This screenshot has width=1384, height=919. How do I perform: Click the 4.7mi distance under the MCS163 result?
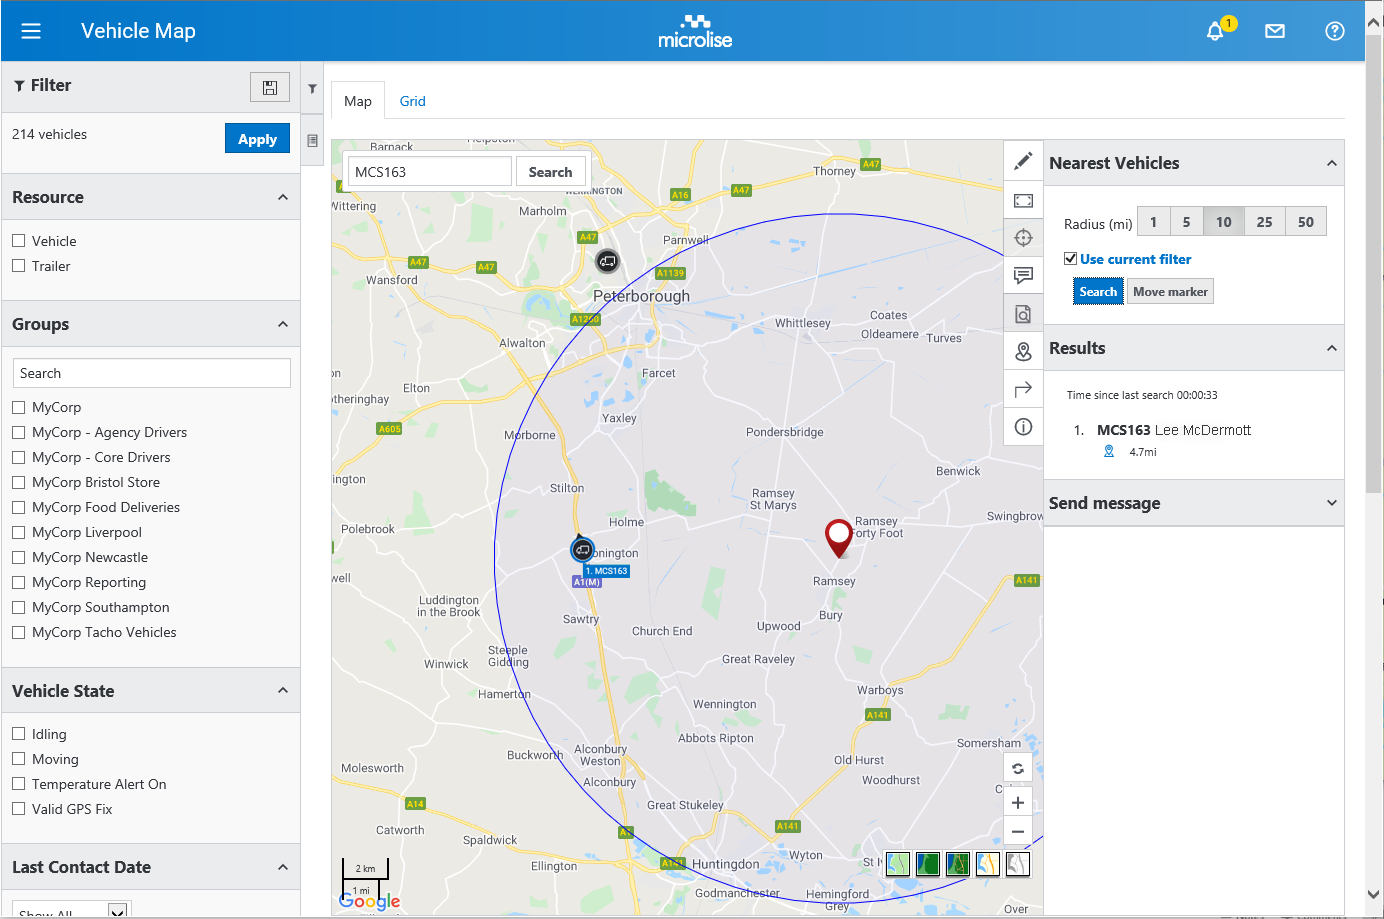click(x=1143, y=452)
